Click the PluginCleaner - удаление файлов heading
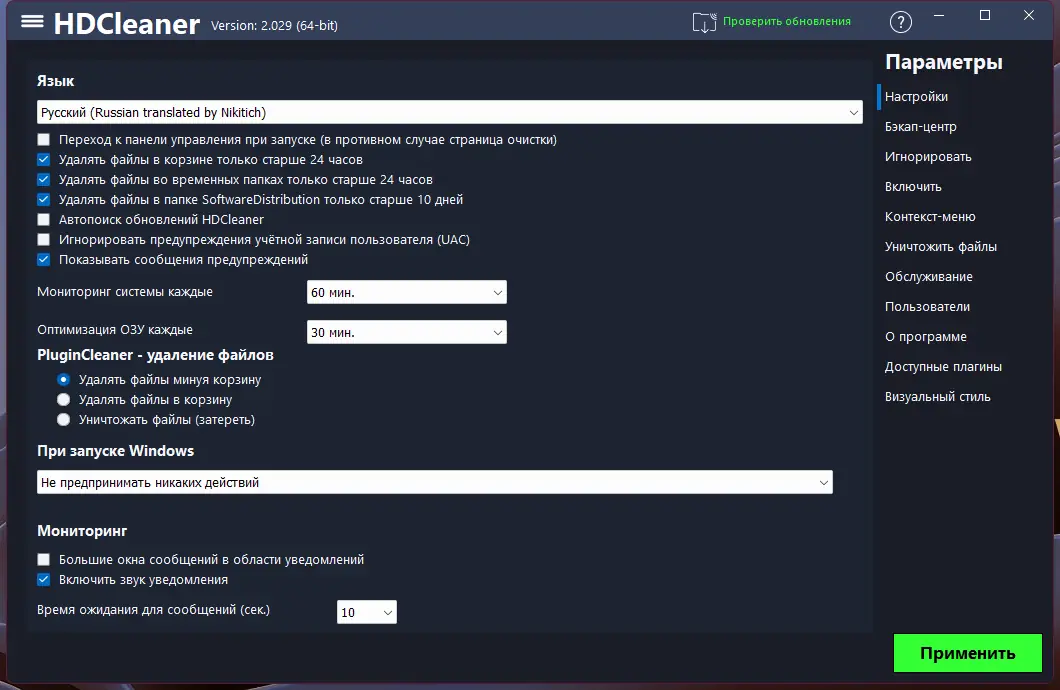Image resolution: width=1060 pixels, height=690 pixels. click(x=155, y=355)
